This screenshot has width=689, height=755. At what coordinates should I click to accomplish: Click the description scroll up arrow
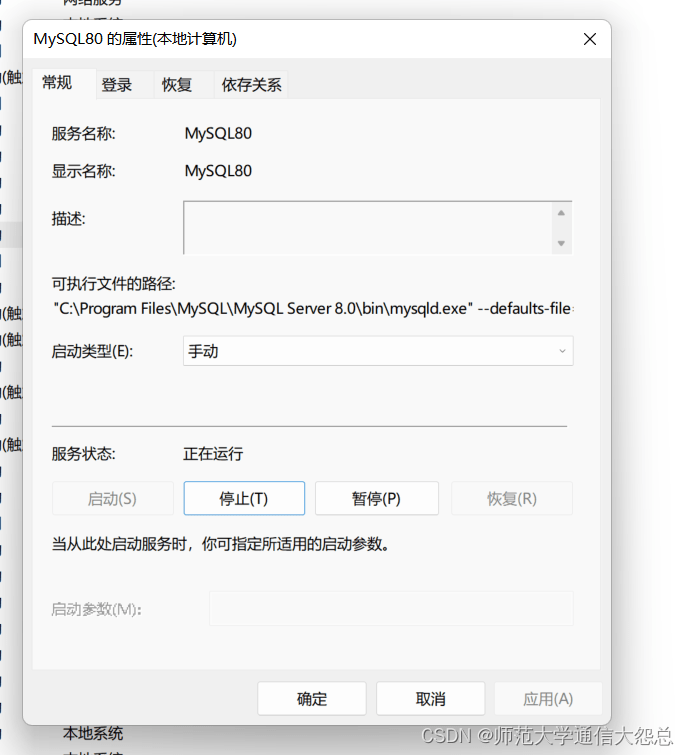tap(561, 213)
